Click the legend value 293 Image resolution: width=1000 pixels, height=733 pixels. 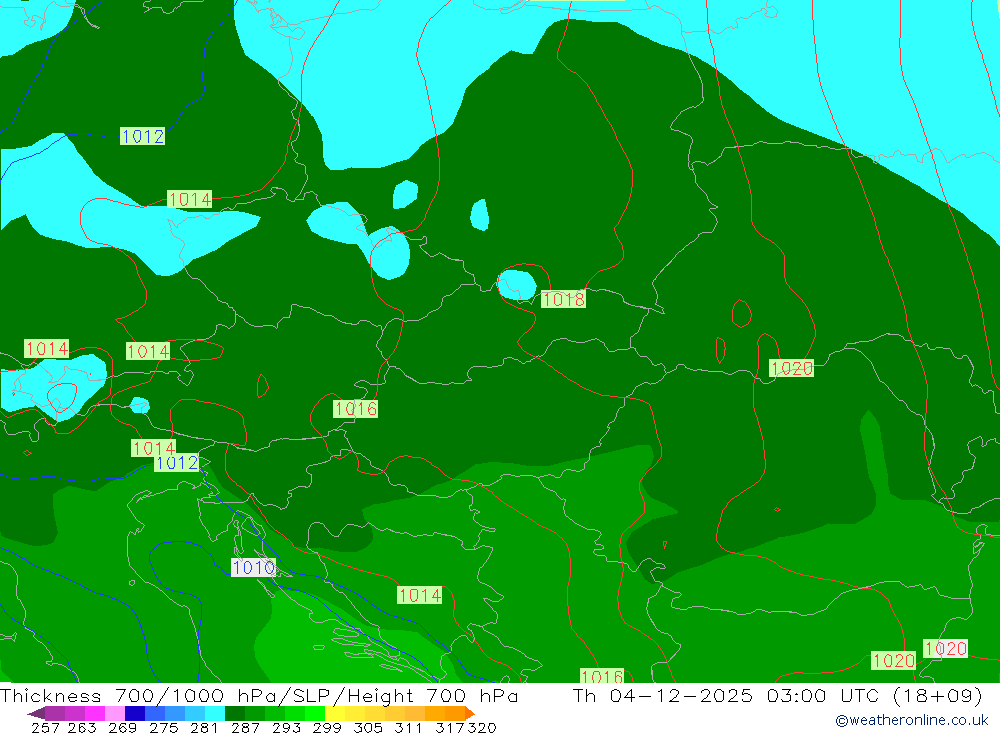[286, 727]
